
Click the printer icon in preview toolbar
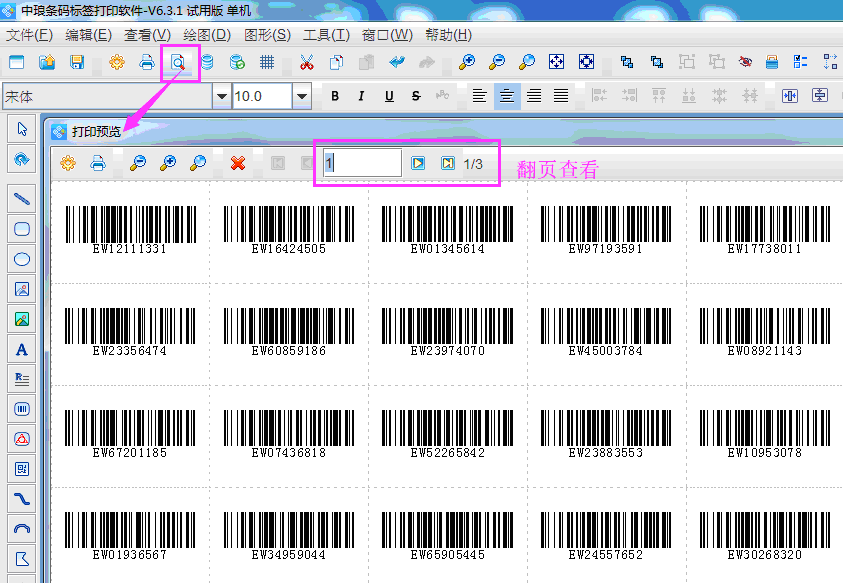click(x=98, y=163)
